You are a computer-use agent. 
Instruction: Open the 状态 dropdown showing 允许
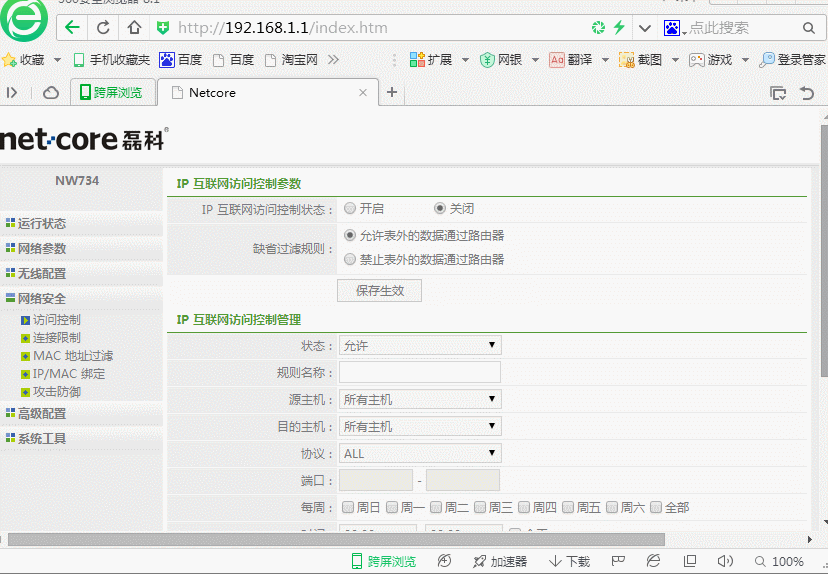pyautogui.click(x=420, y=346)
